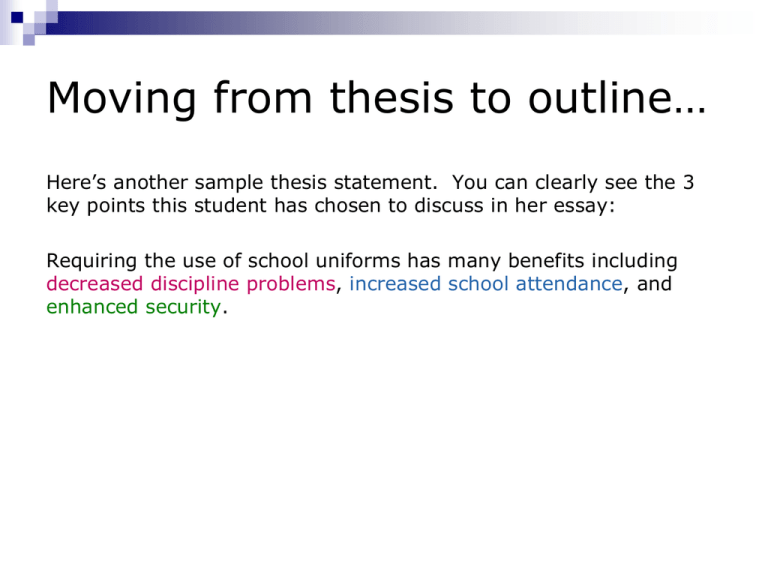Click the blue 'increased school attendance' text

pyautogui.click(x=486, y=284)
